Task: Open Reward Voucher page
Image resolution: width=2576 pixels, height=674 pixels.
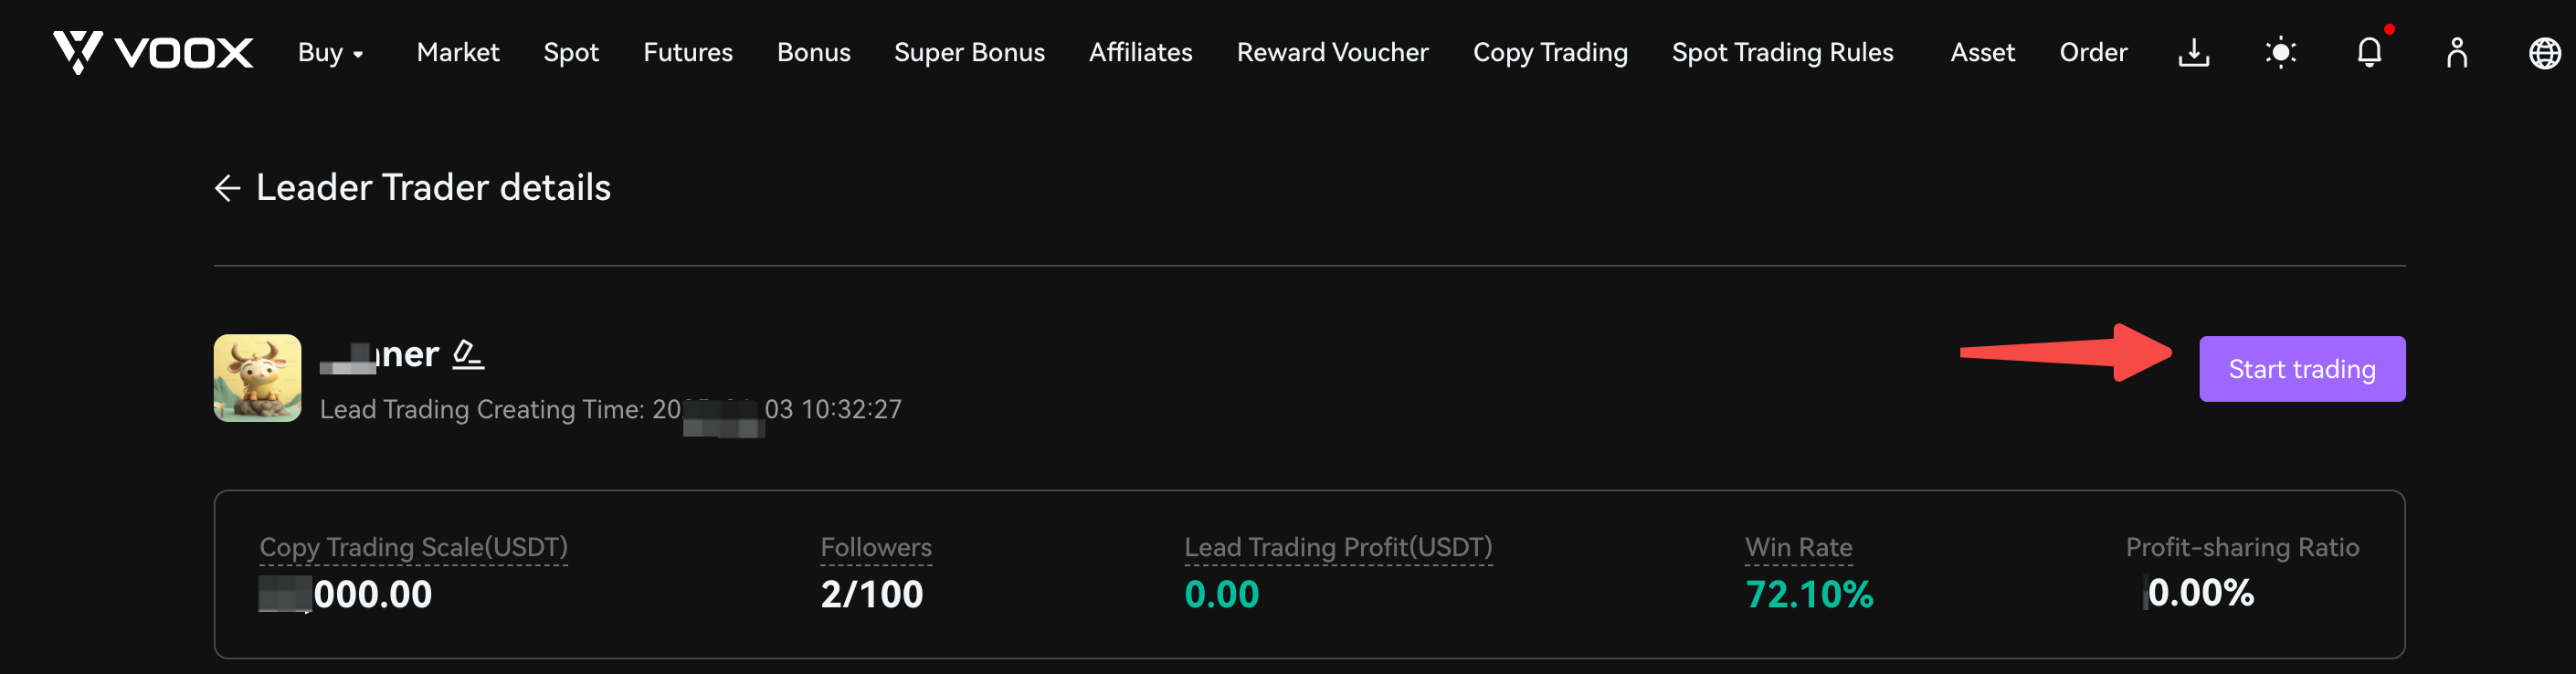Action: pos(1332,52)
